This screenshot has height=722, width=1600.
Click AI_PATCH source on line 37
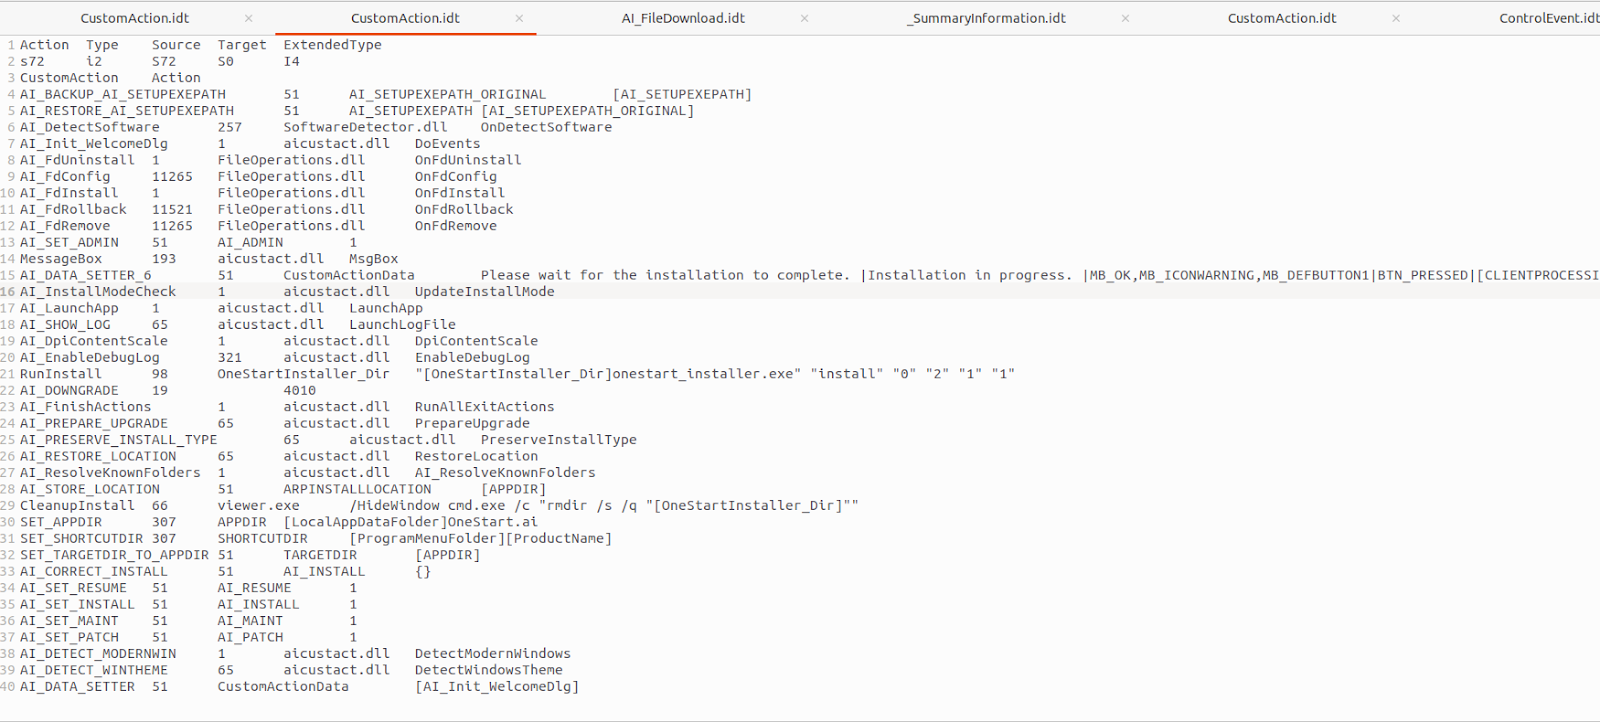pos(250,638)
